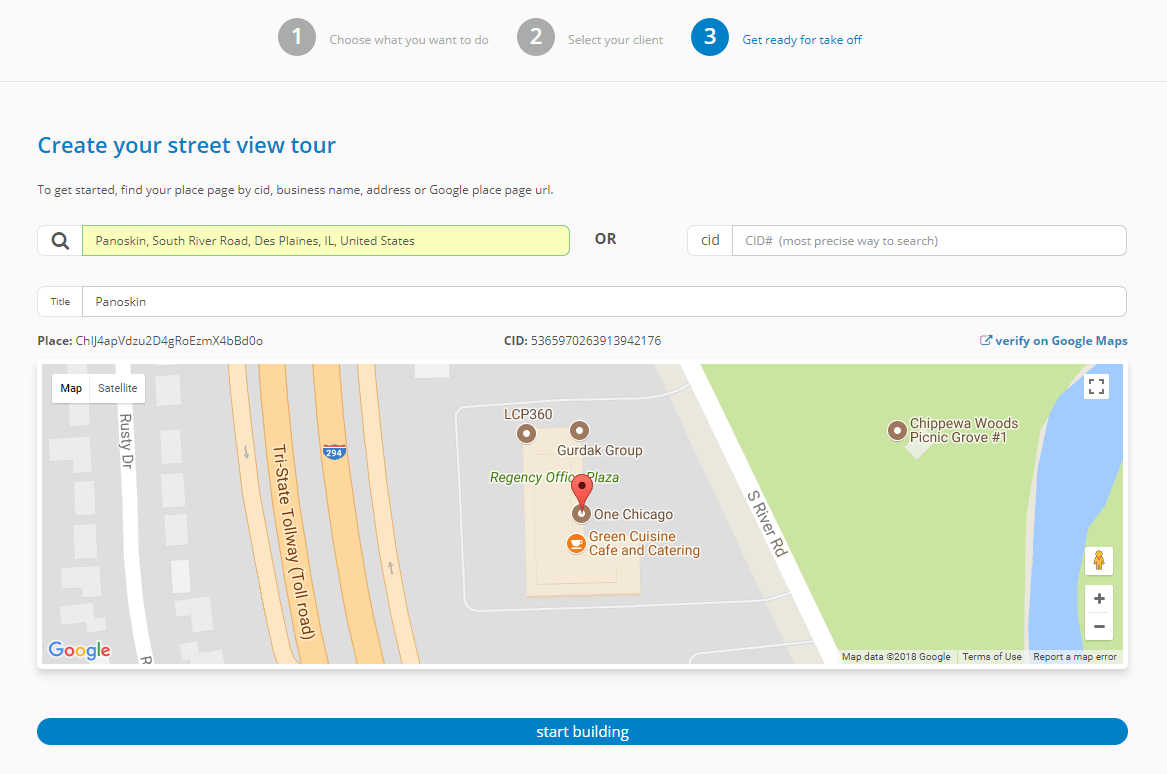Open verify on Google Maps
This screenshot has height=774, width=1167.
1053,340
